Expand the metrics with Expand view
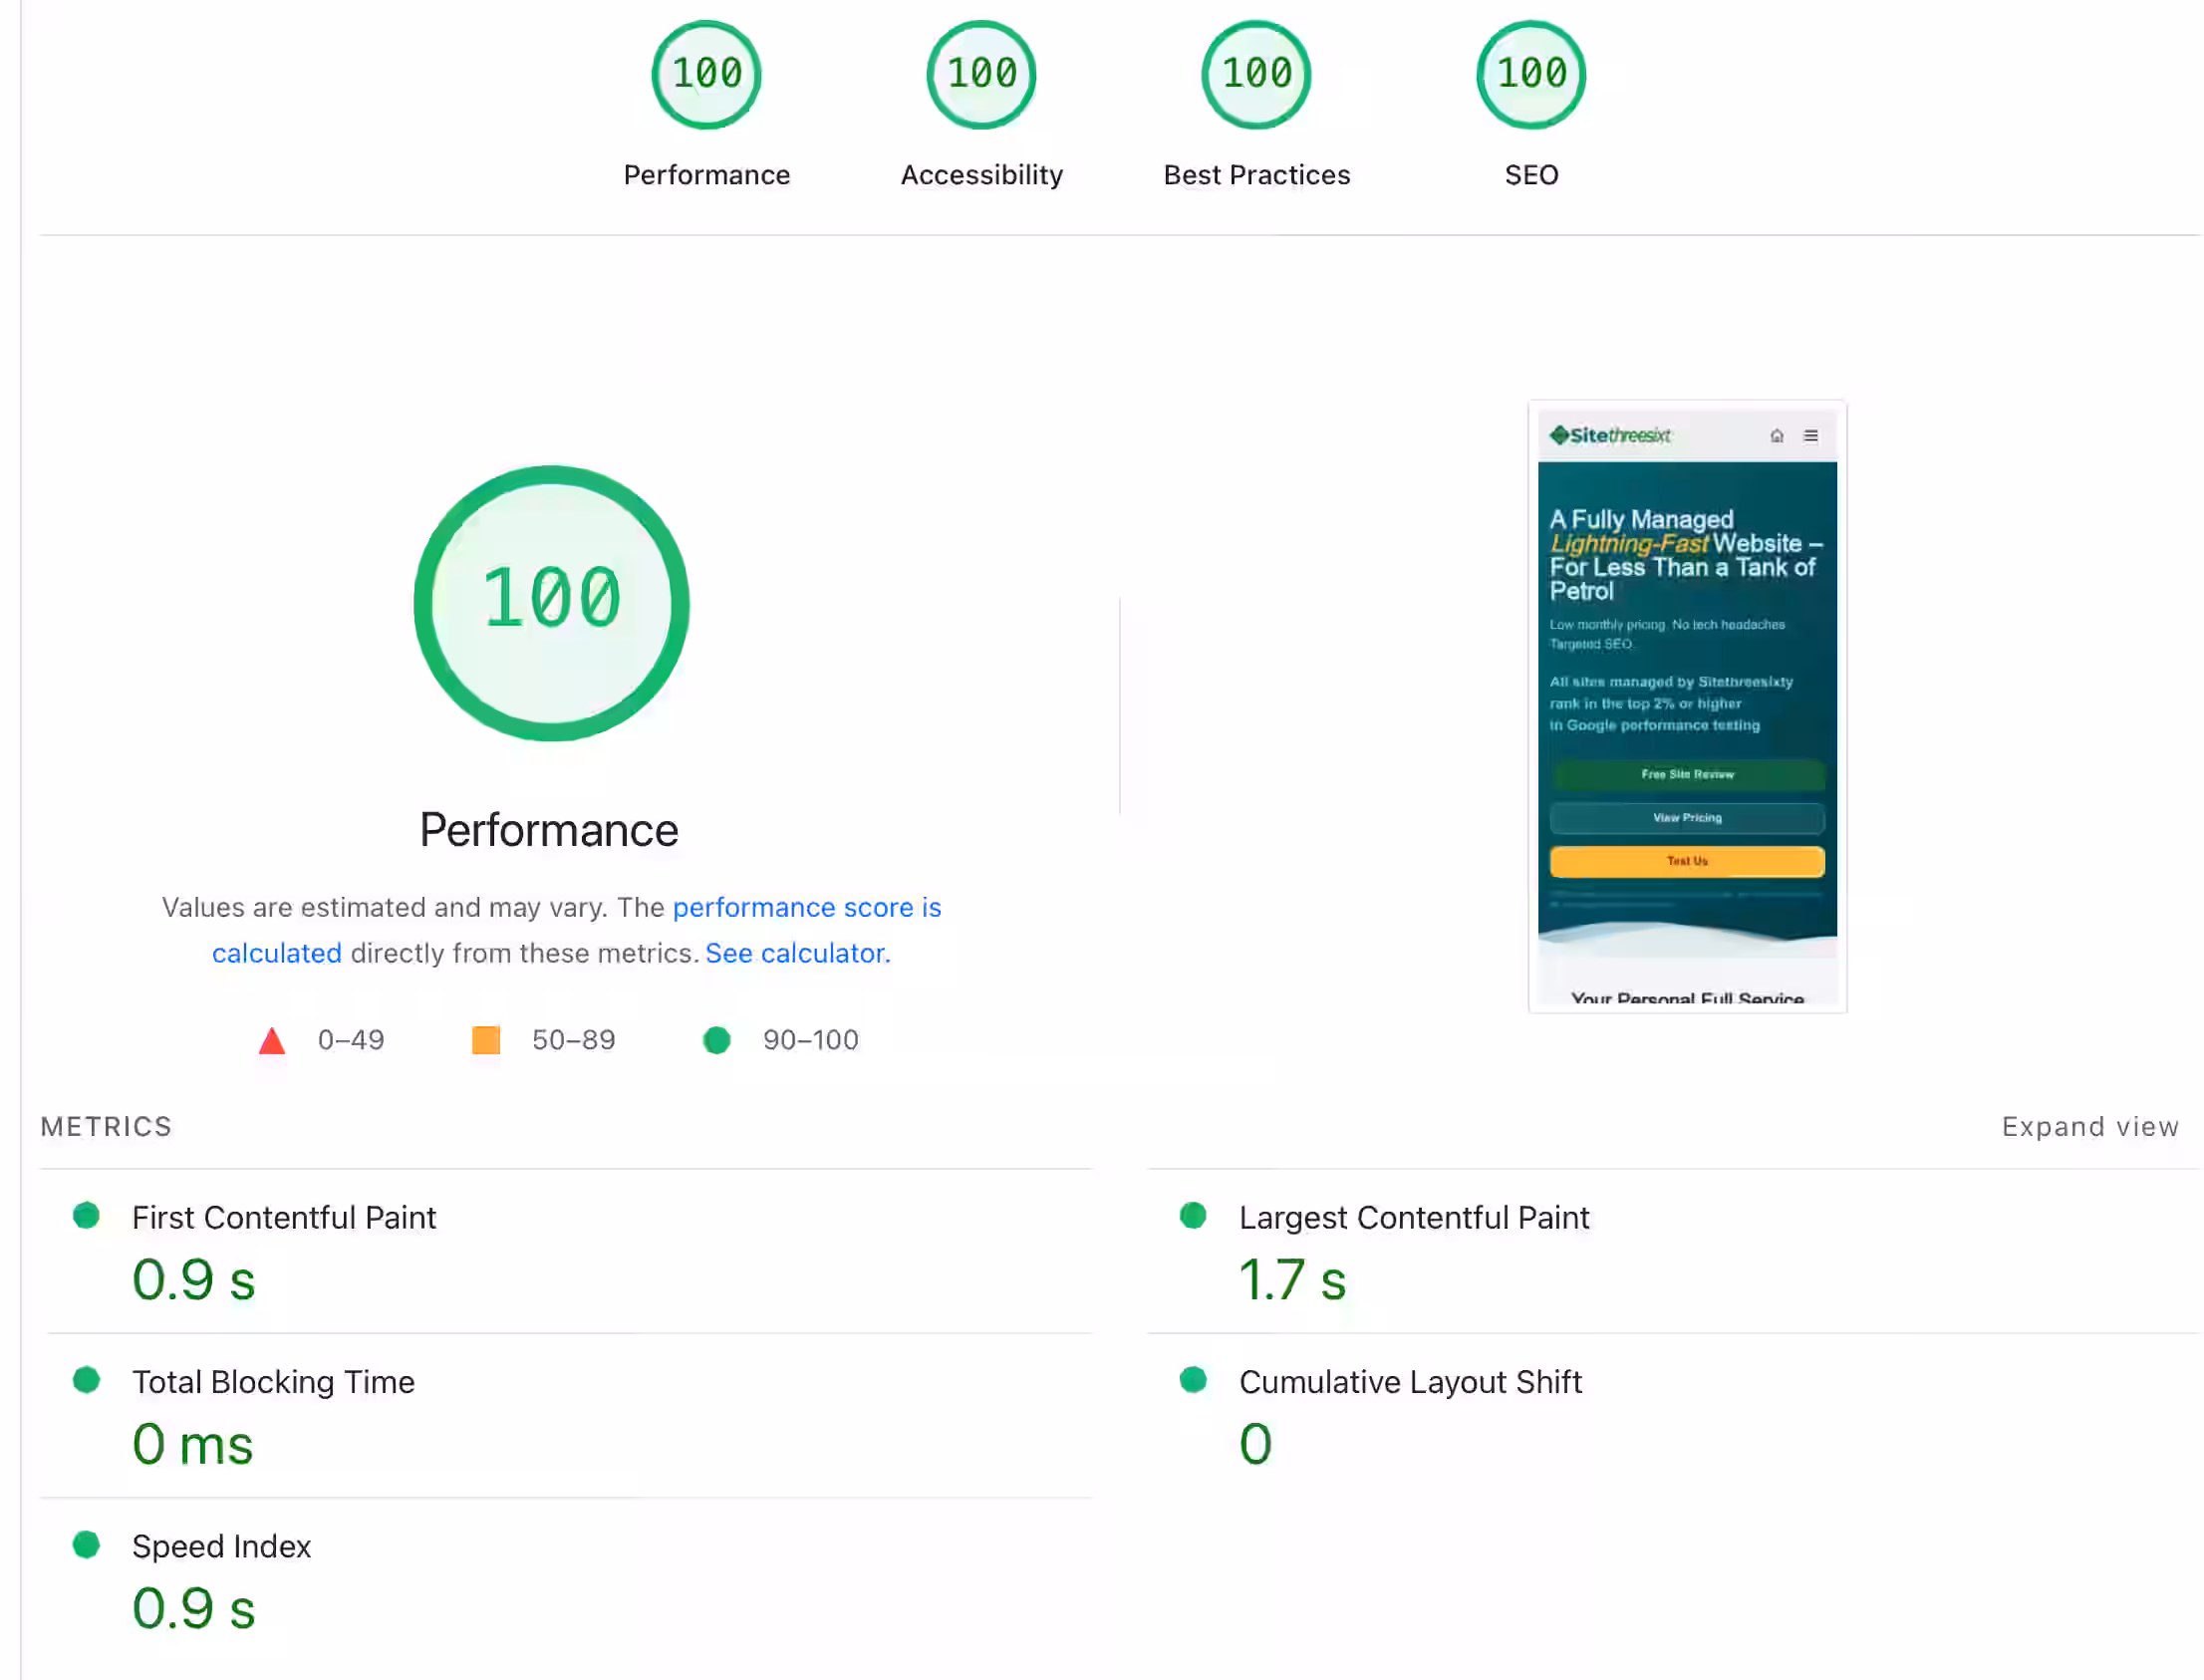The image size is (2204, 1680). point(2089,1126)
